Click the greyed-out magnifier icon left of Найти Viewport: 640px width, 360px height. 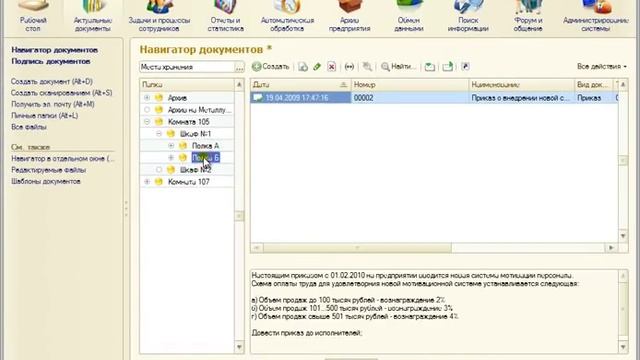pyautogui.click(x=367, y=67)
